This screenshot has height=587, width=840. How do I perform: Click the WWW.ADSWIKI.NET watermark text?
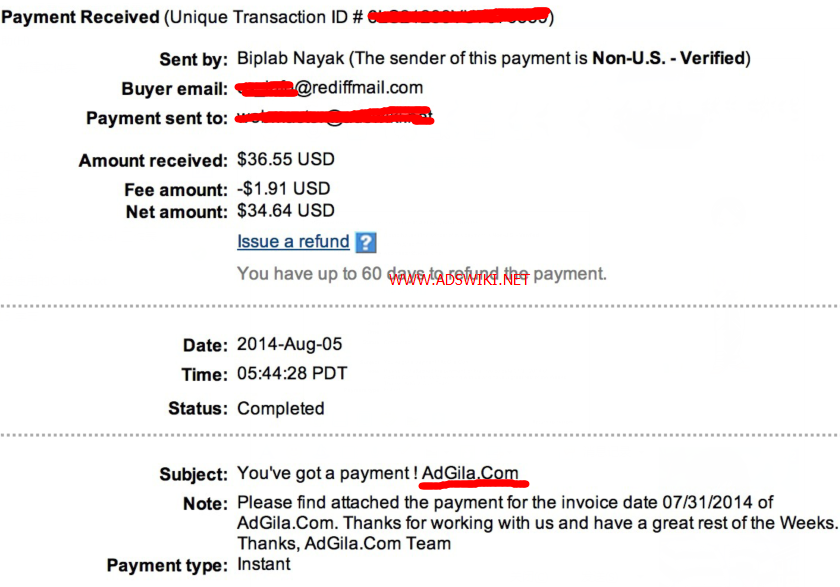point(459,280)
